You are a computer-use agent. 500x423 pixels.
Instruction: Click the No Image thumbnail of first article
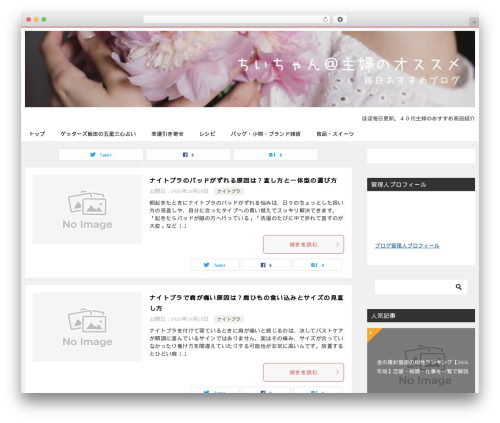[87, 209]
